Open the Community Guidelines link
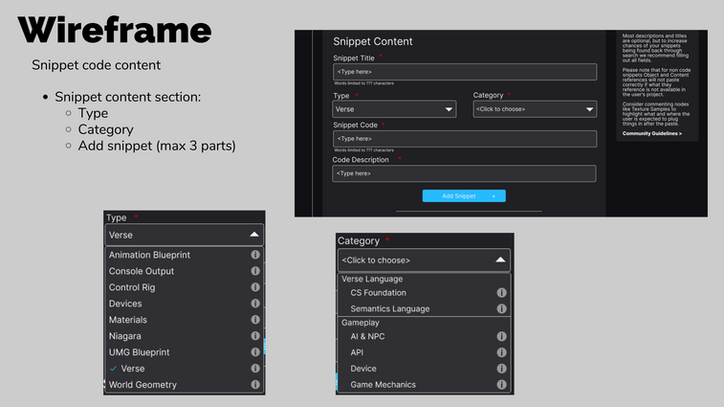 (x=652, y=133)
